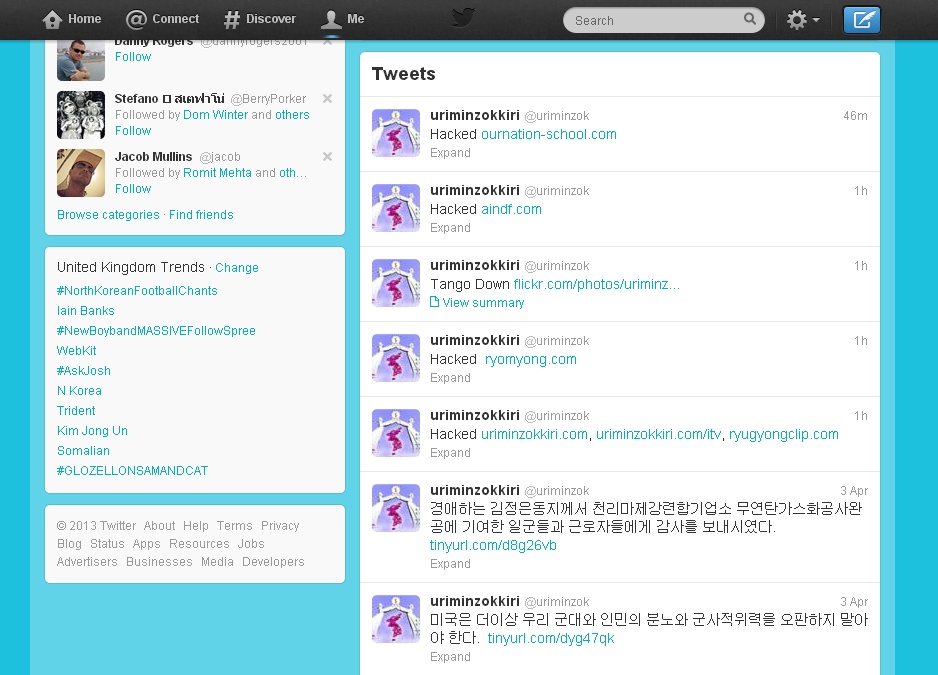Expand the 'Hacked ryomyong.com' tweet
The width and height of the screenshot is (938, 675).
pyautogui.click(x=450, y=378)
